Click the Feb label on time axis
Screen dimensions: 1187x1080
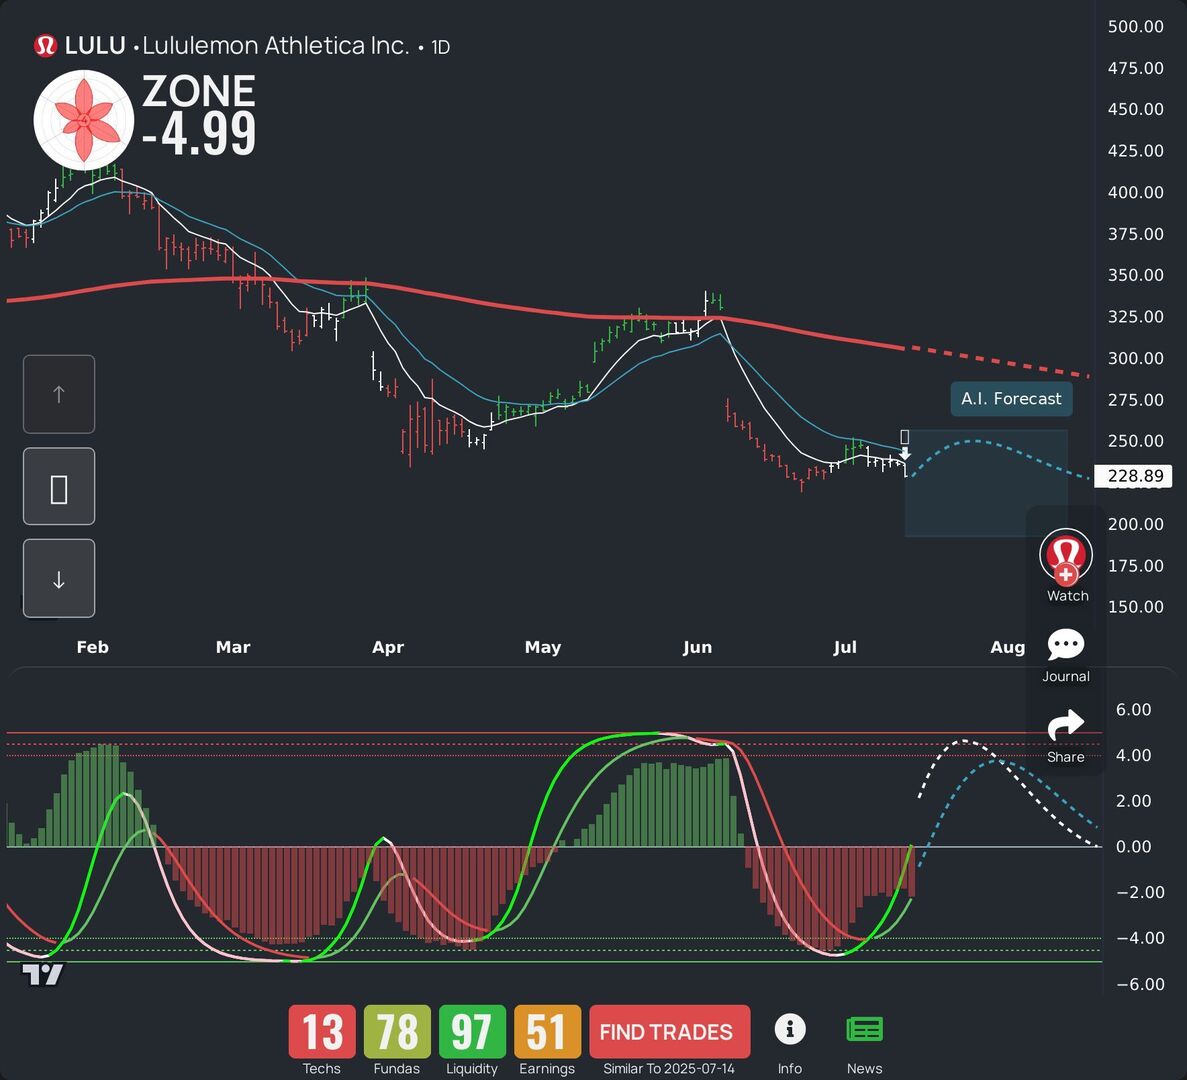click(92, 647)
